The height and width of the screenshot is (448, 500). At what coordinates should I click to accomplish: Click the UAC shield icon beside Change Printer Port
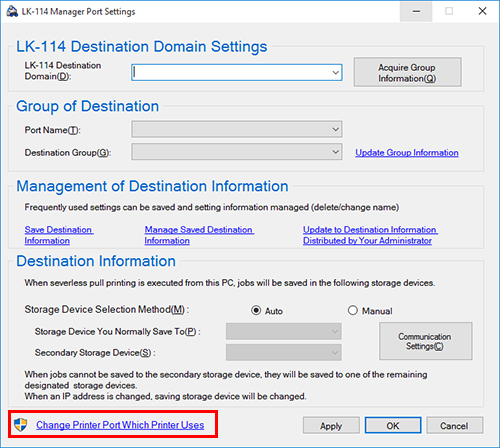click(x=21, y=425)
